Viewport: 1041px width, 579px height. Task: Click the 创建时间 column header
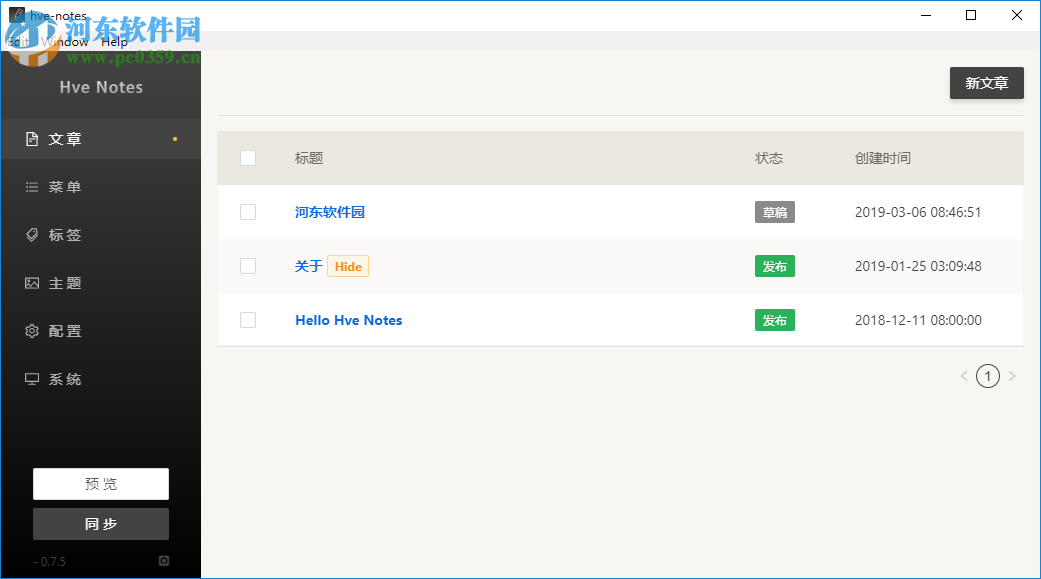(882, 158)
